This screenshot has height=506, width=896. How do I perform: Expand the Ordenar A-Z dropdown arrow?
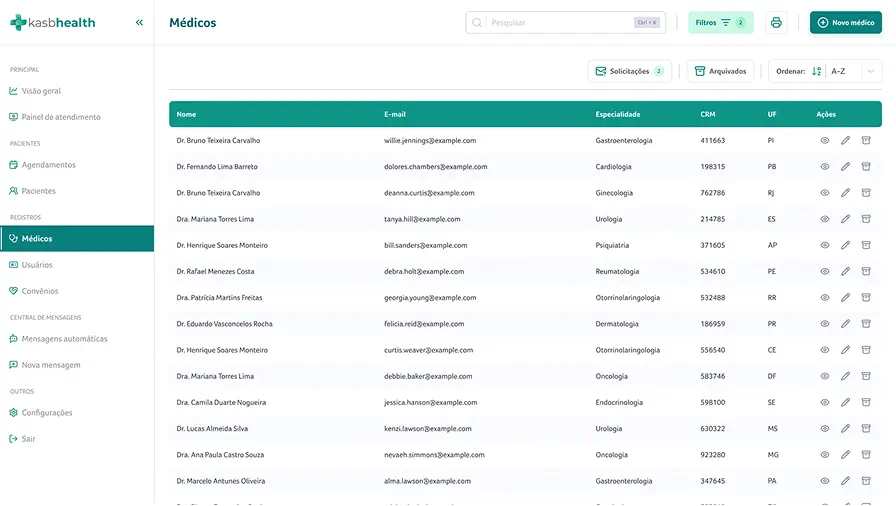(871, 71)
